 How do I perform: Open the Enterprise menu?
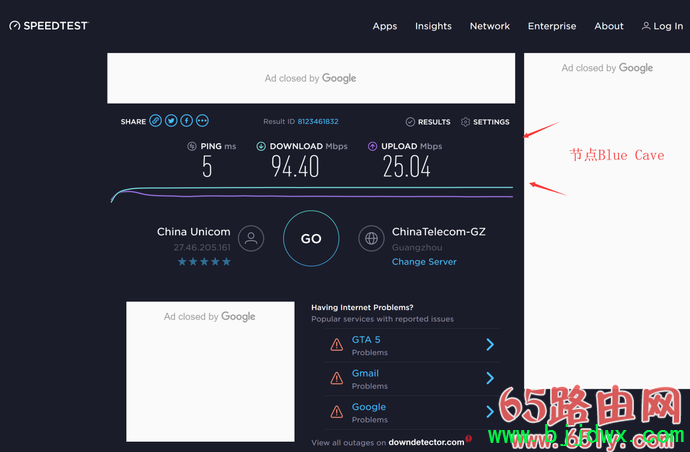pos(552,26)
